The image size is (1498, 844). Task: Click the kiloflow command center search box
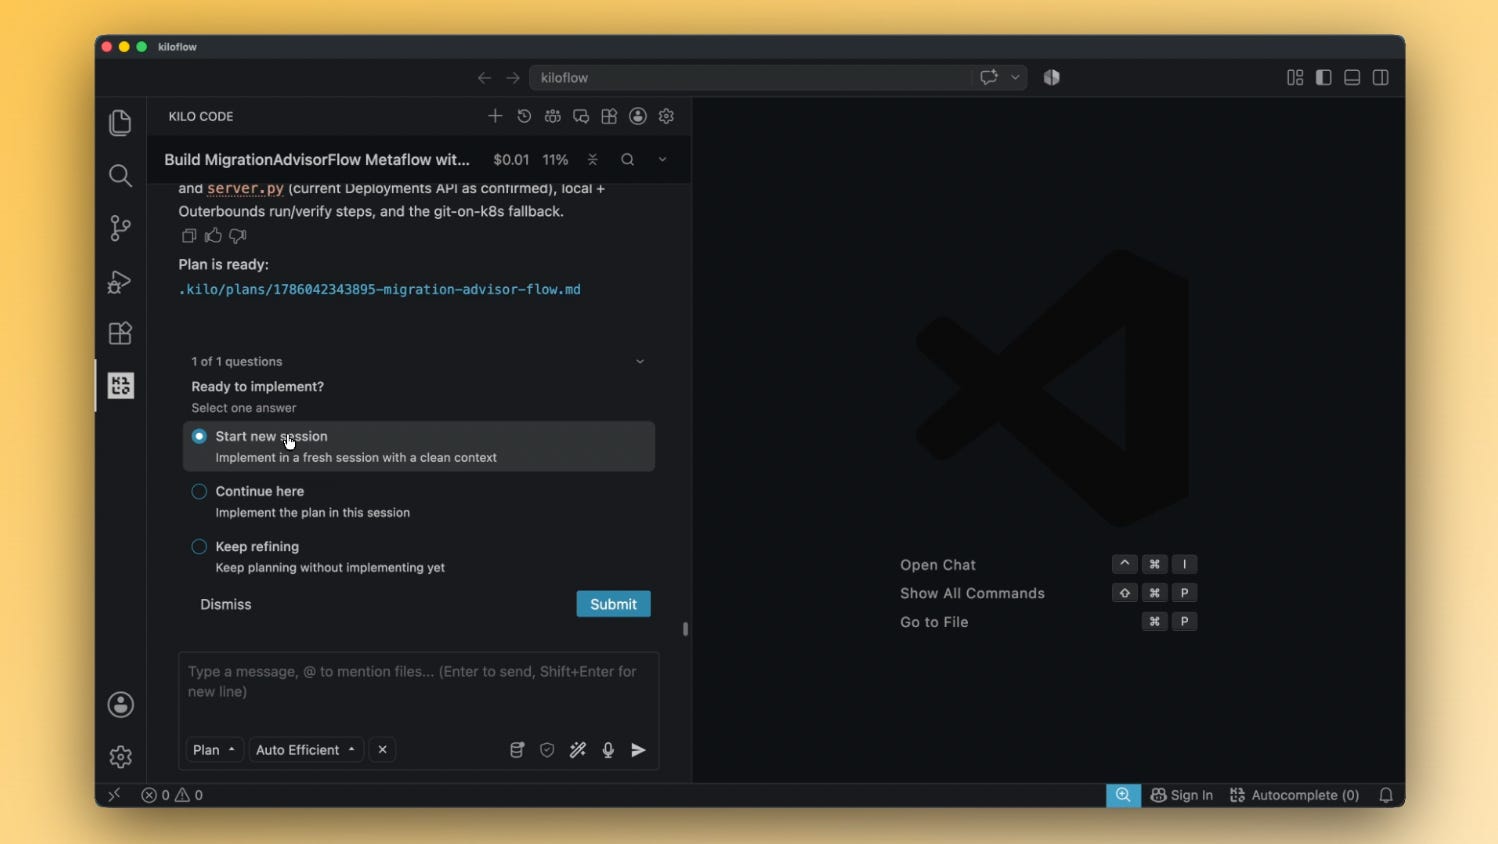point(750,78)
